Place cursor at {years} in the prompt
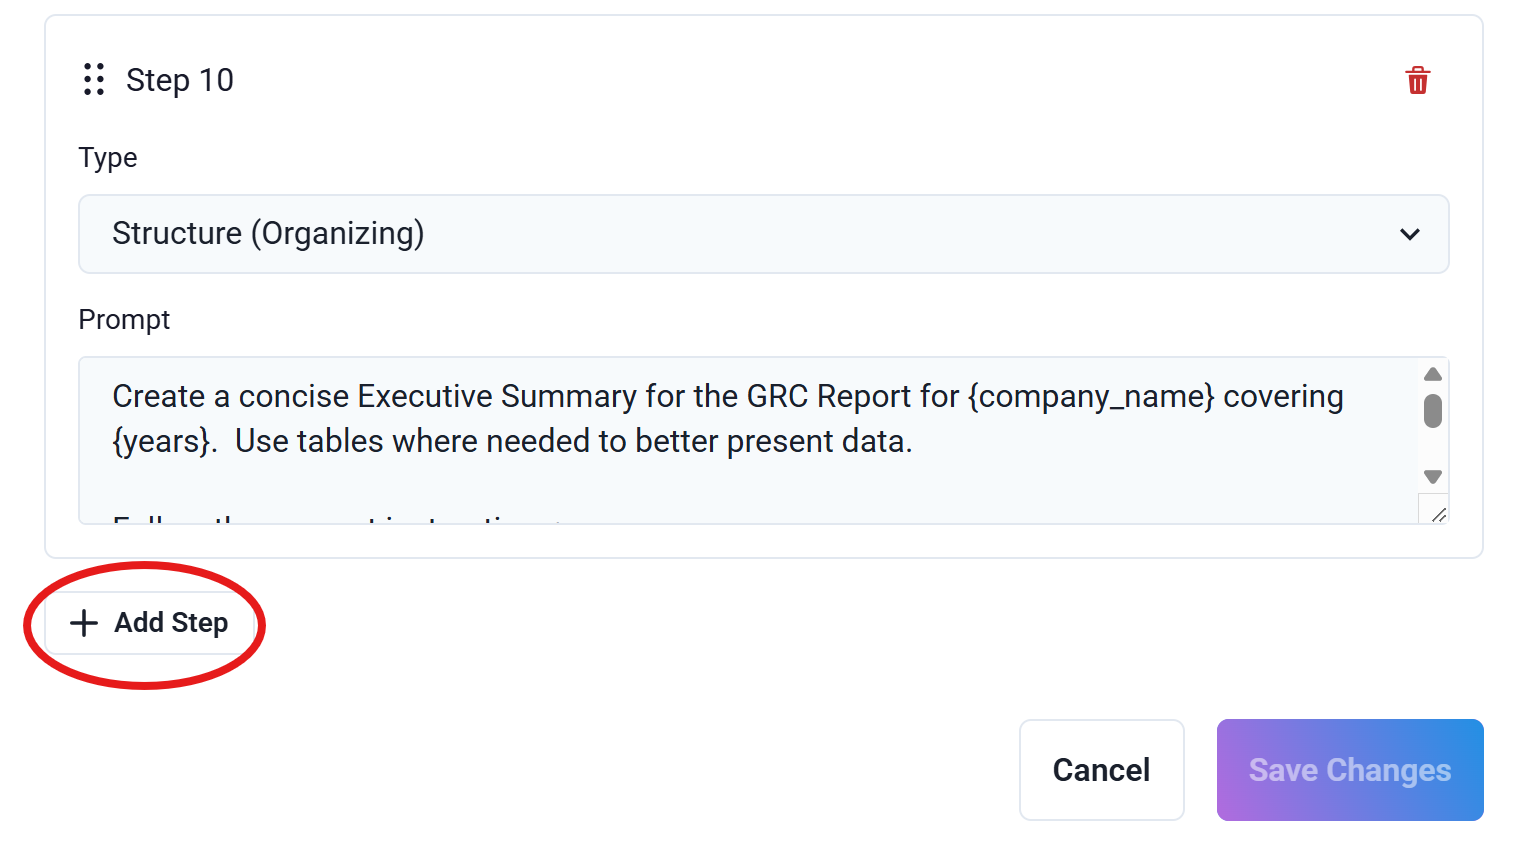Viewport: 1526px width, 856px height. [x=161, y=441]
